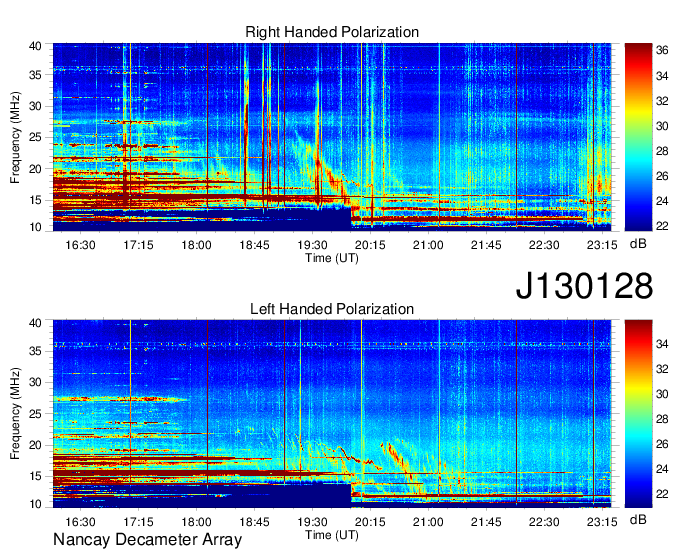680x552 pixels.
Task: Click the dB unit beside Left Handed colorbar
Action: point(638,519)
